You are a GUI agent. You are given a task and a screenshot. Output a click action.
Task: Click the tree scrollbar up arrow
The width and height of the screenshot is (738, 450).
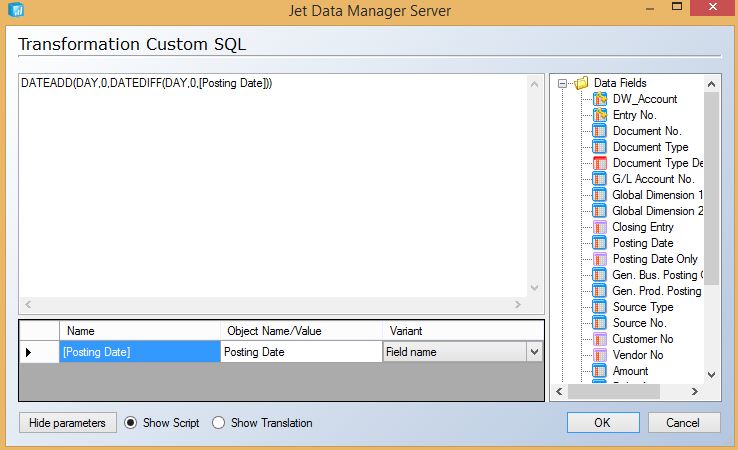(711, 84)
